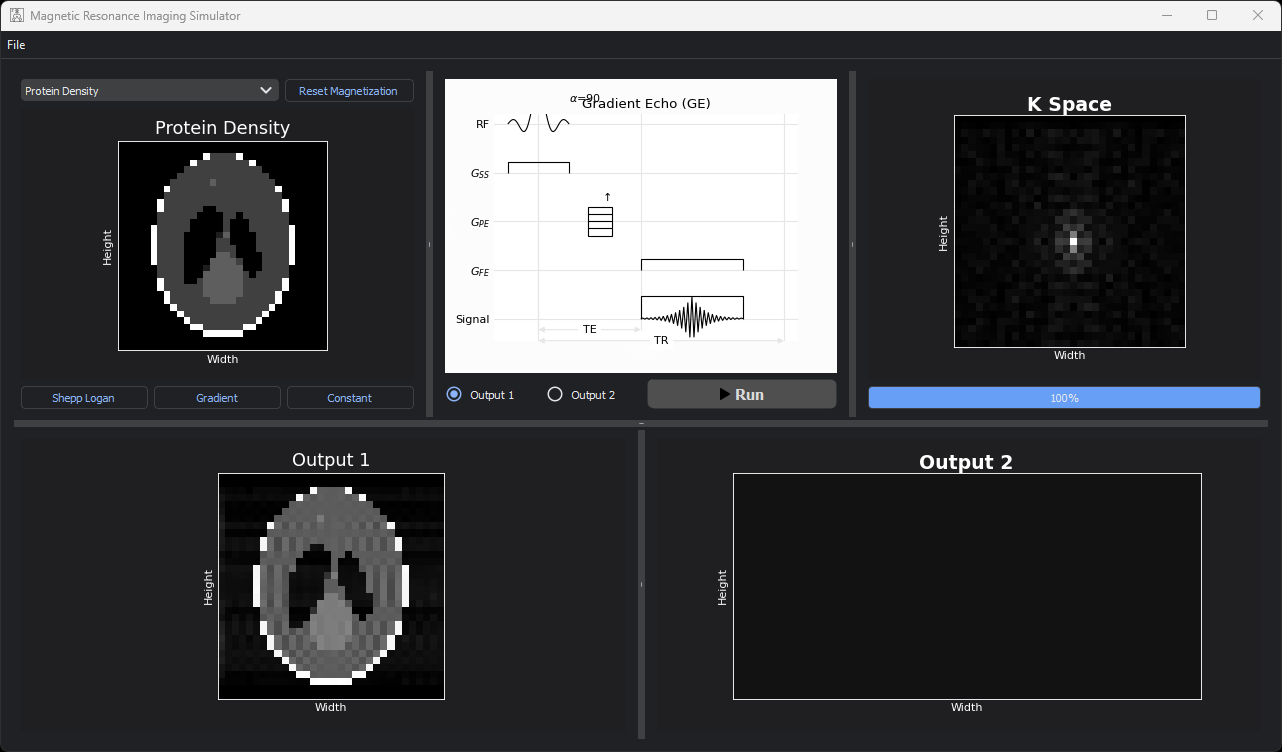This screenshot has width=1282, height=752.
Task: Click the Protein Density phantom image
Action: tap(223, 246)
